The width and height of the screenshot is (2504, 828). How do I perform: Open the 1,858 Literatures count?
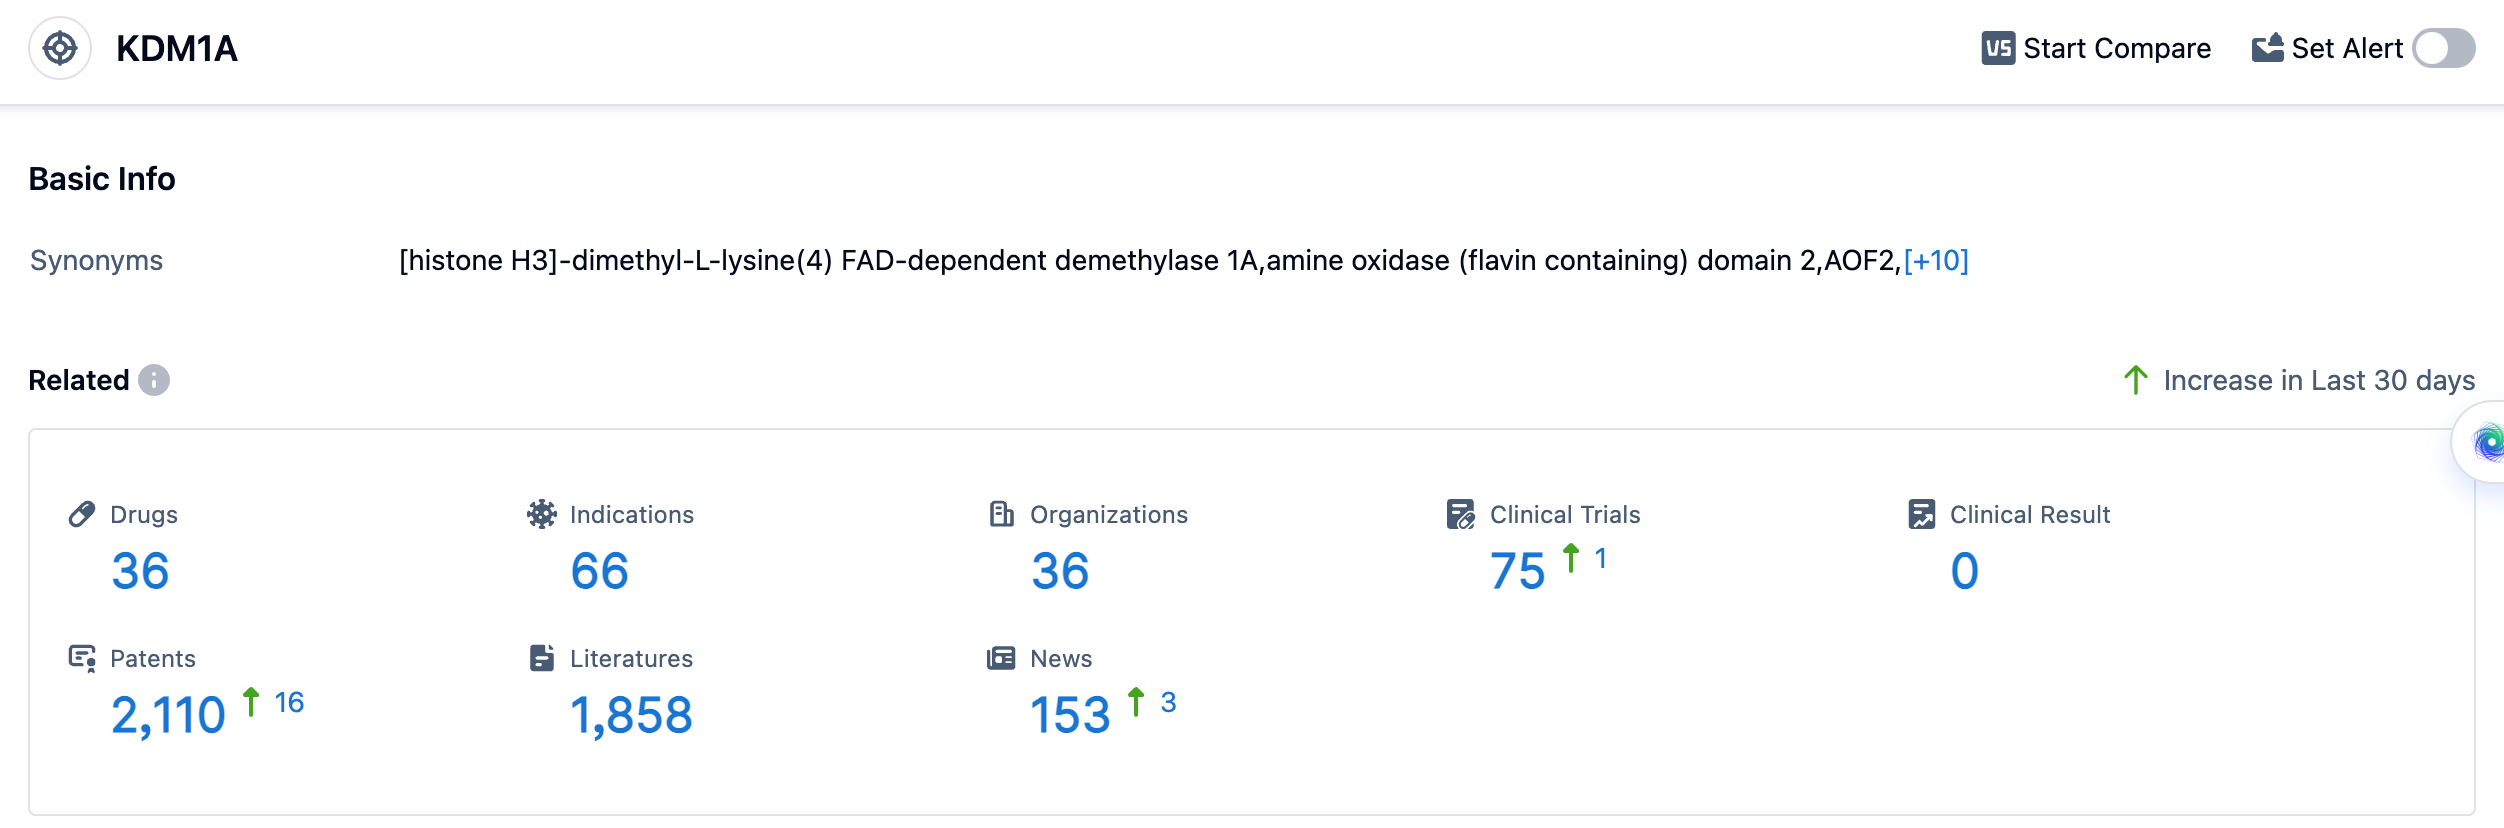pos(631,715)
